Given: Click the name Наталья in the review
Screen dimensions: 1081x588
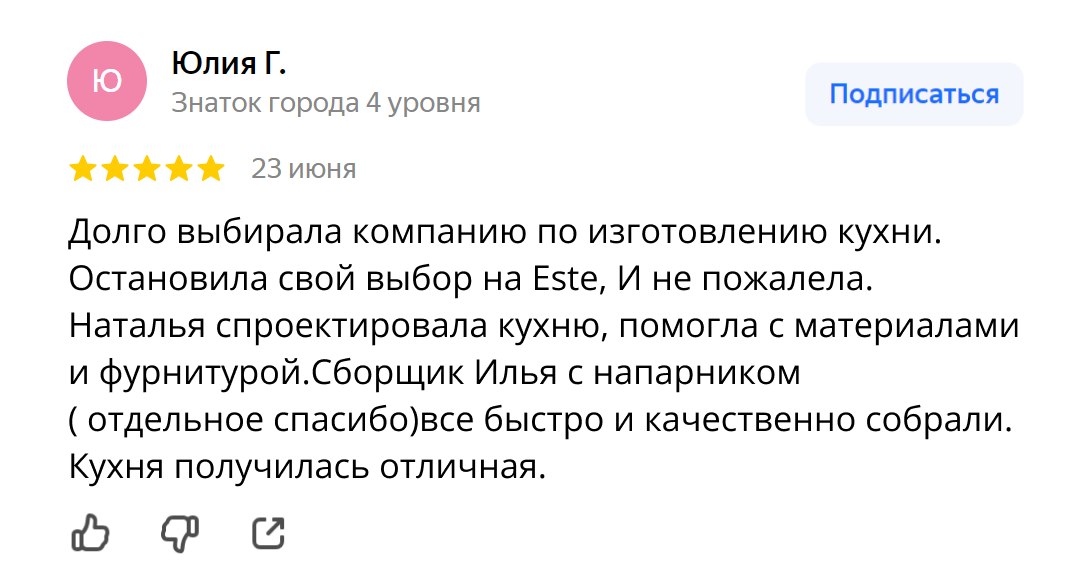Looking at the screenshot, I should tap(137, 326).
